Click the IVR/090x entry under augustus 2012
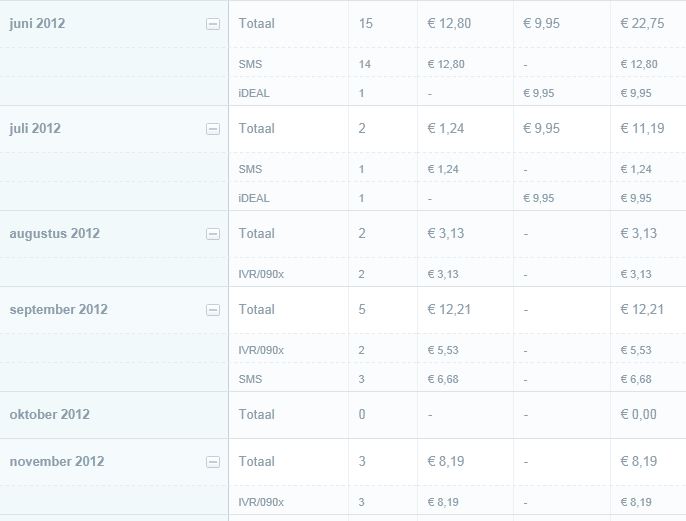 [x=261, y=274]
